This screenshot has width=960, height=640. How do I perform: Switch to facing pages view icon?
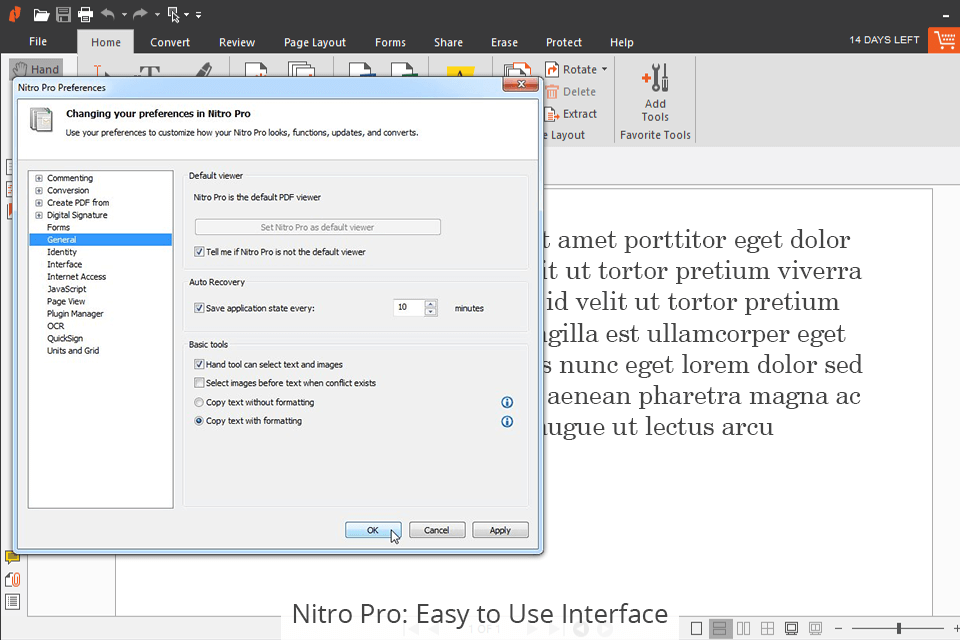click(743, 628)
